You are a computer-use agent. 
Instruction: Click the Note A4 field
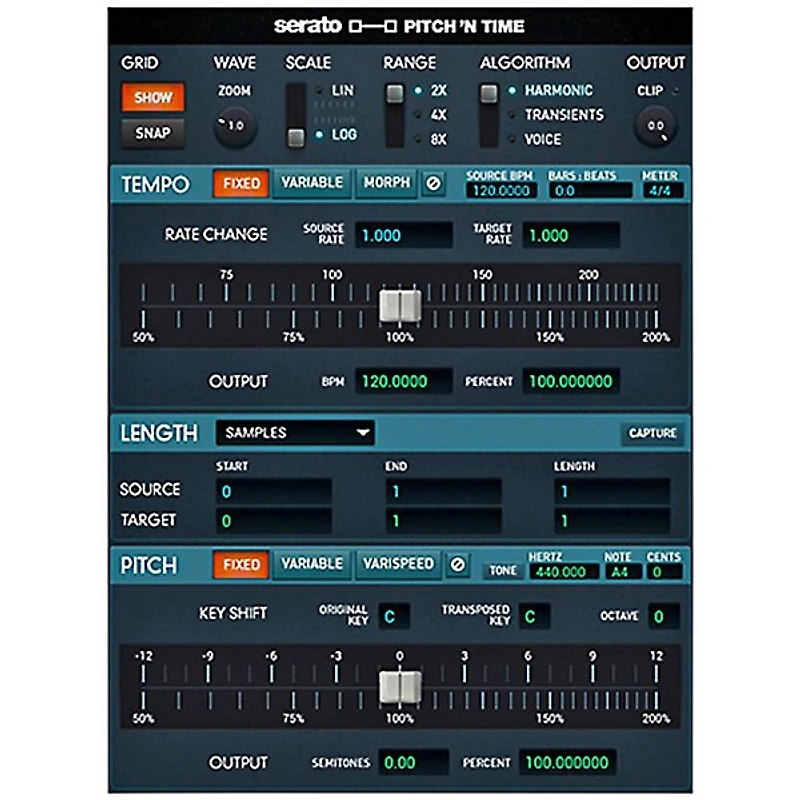tap(623, 572)
